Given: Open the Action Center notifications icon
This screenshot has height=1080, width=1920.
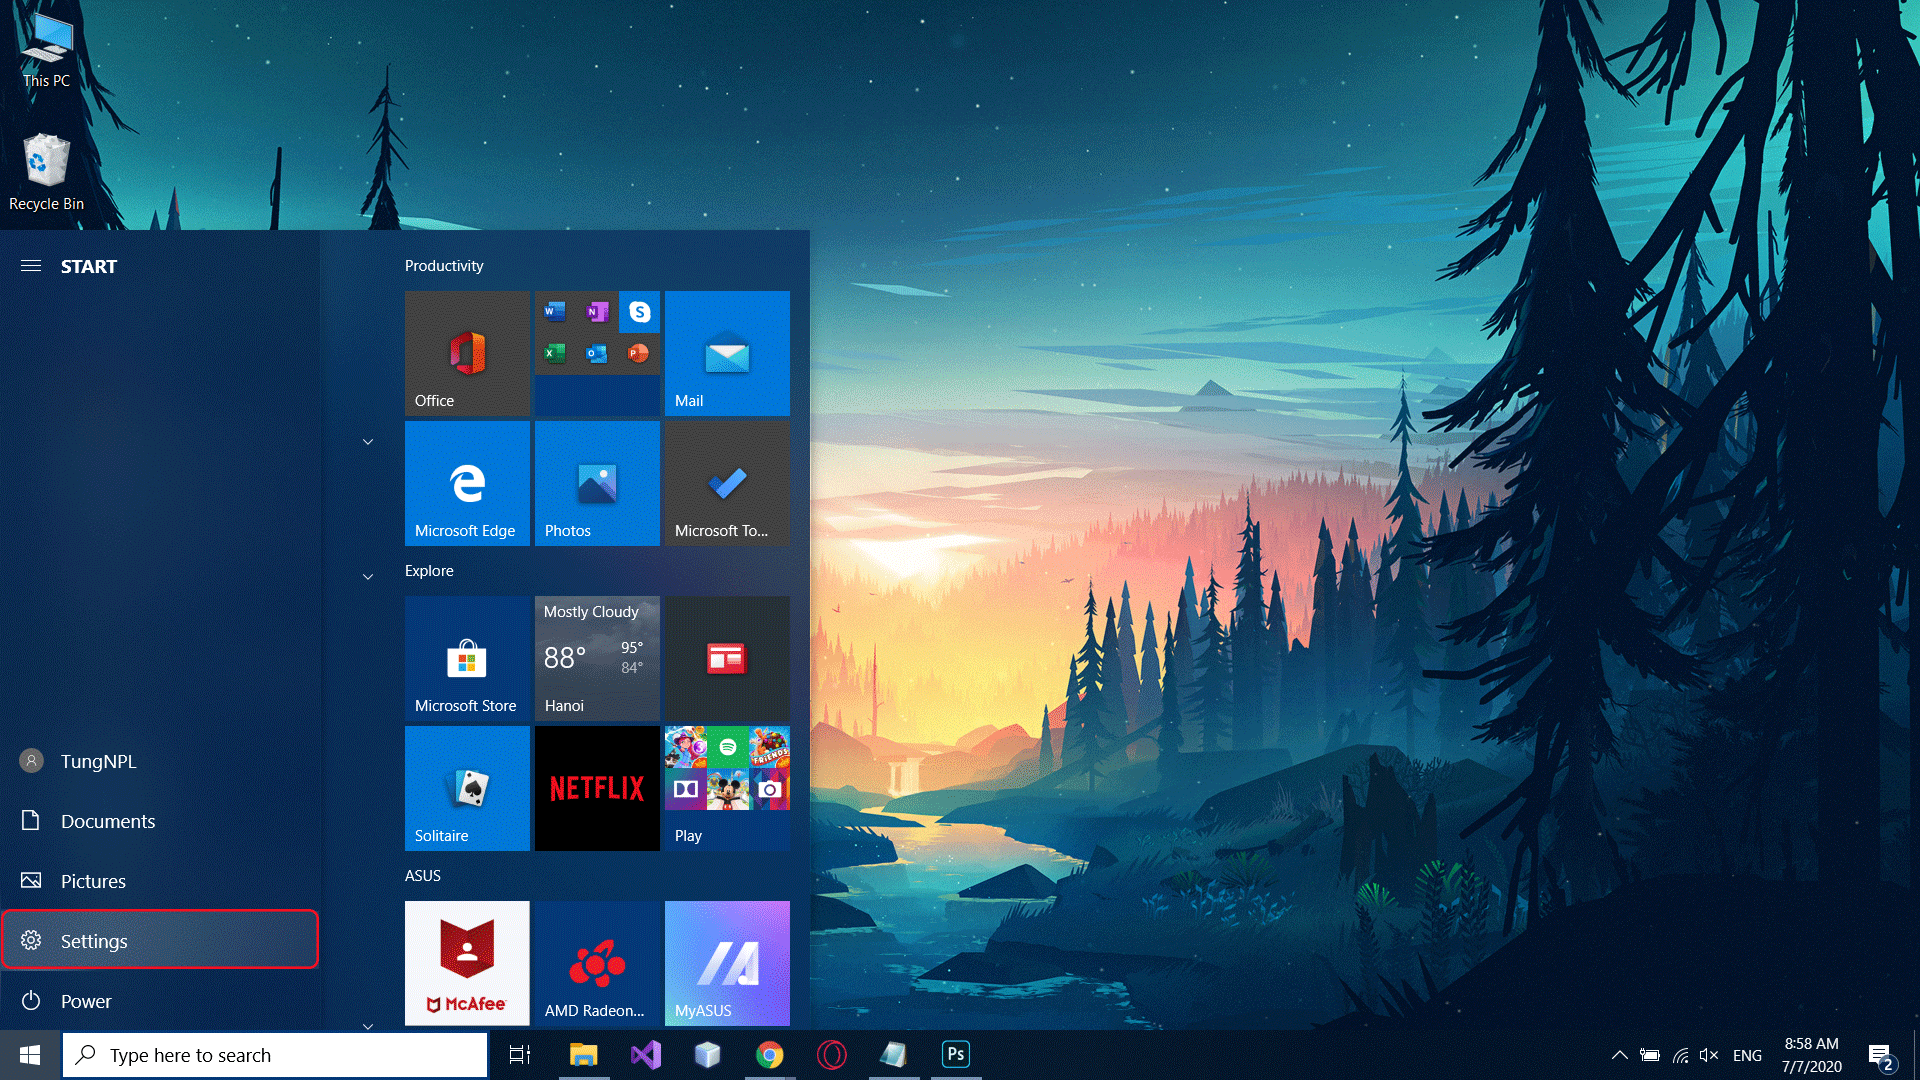Looking at the screenshot, I should (x=1881, y=1055).
